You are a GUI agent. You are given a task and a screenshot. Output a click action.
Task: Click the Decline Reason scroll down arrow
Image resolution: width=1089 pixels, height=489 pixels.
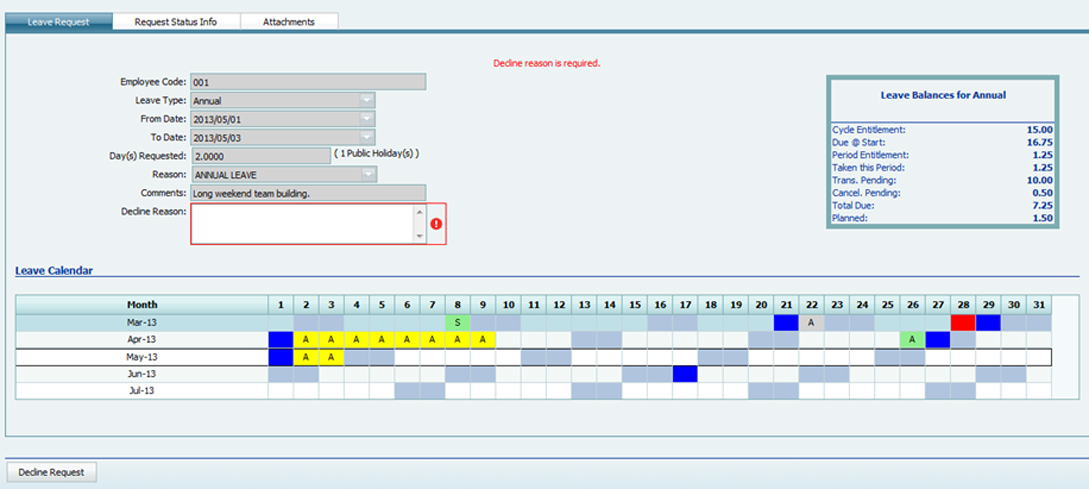419,236
